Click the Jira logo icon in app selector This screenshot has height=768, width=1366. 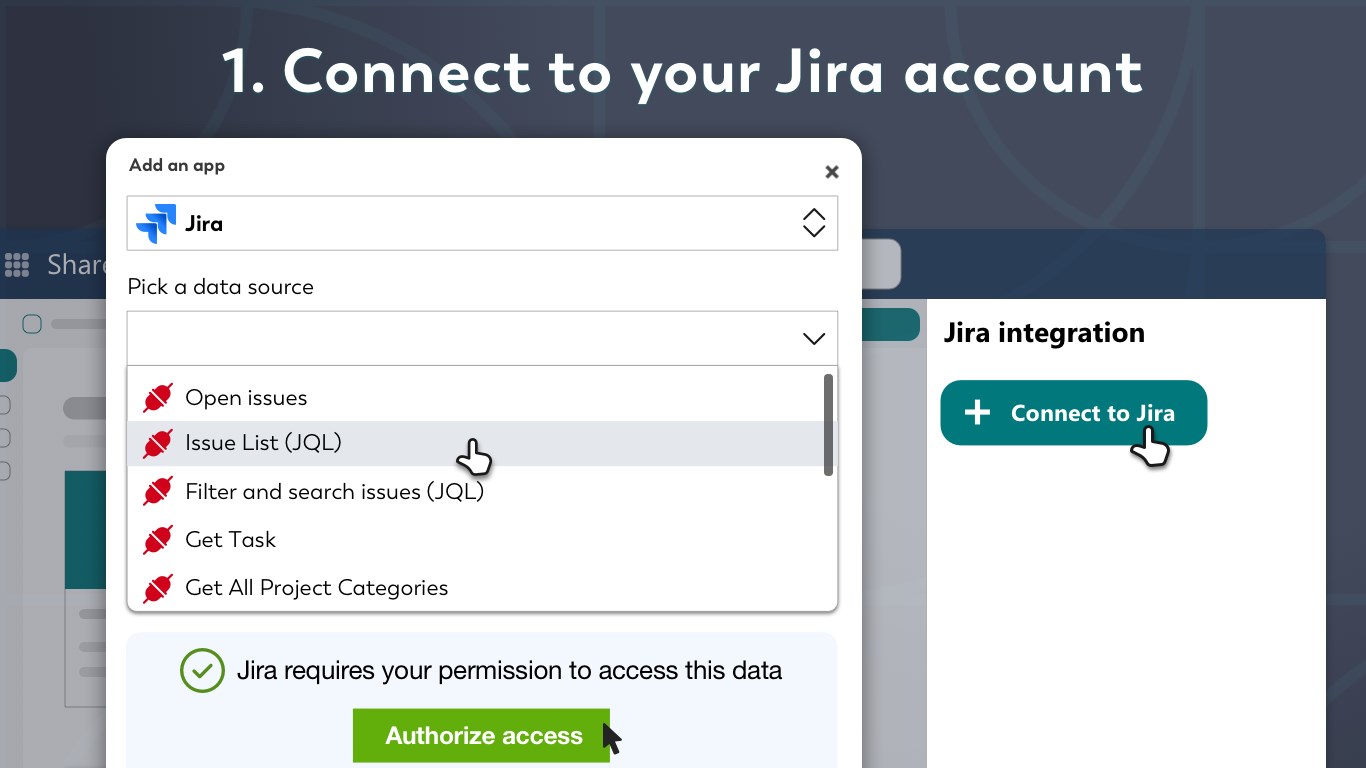(x=156, y=223)
